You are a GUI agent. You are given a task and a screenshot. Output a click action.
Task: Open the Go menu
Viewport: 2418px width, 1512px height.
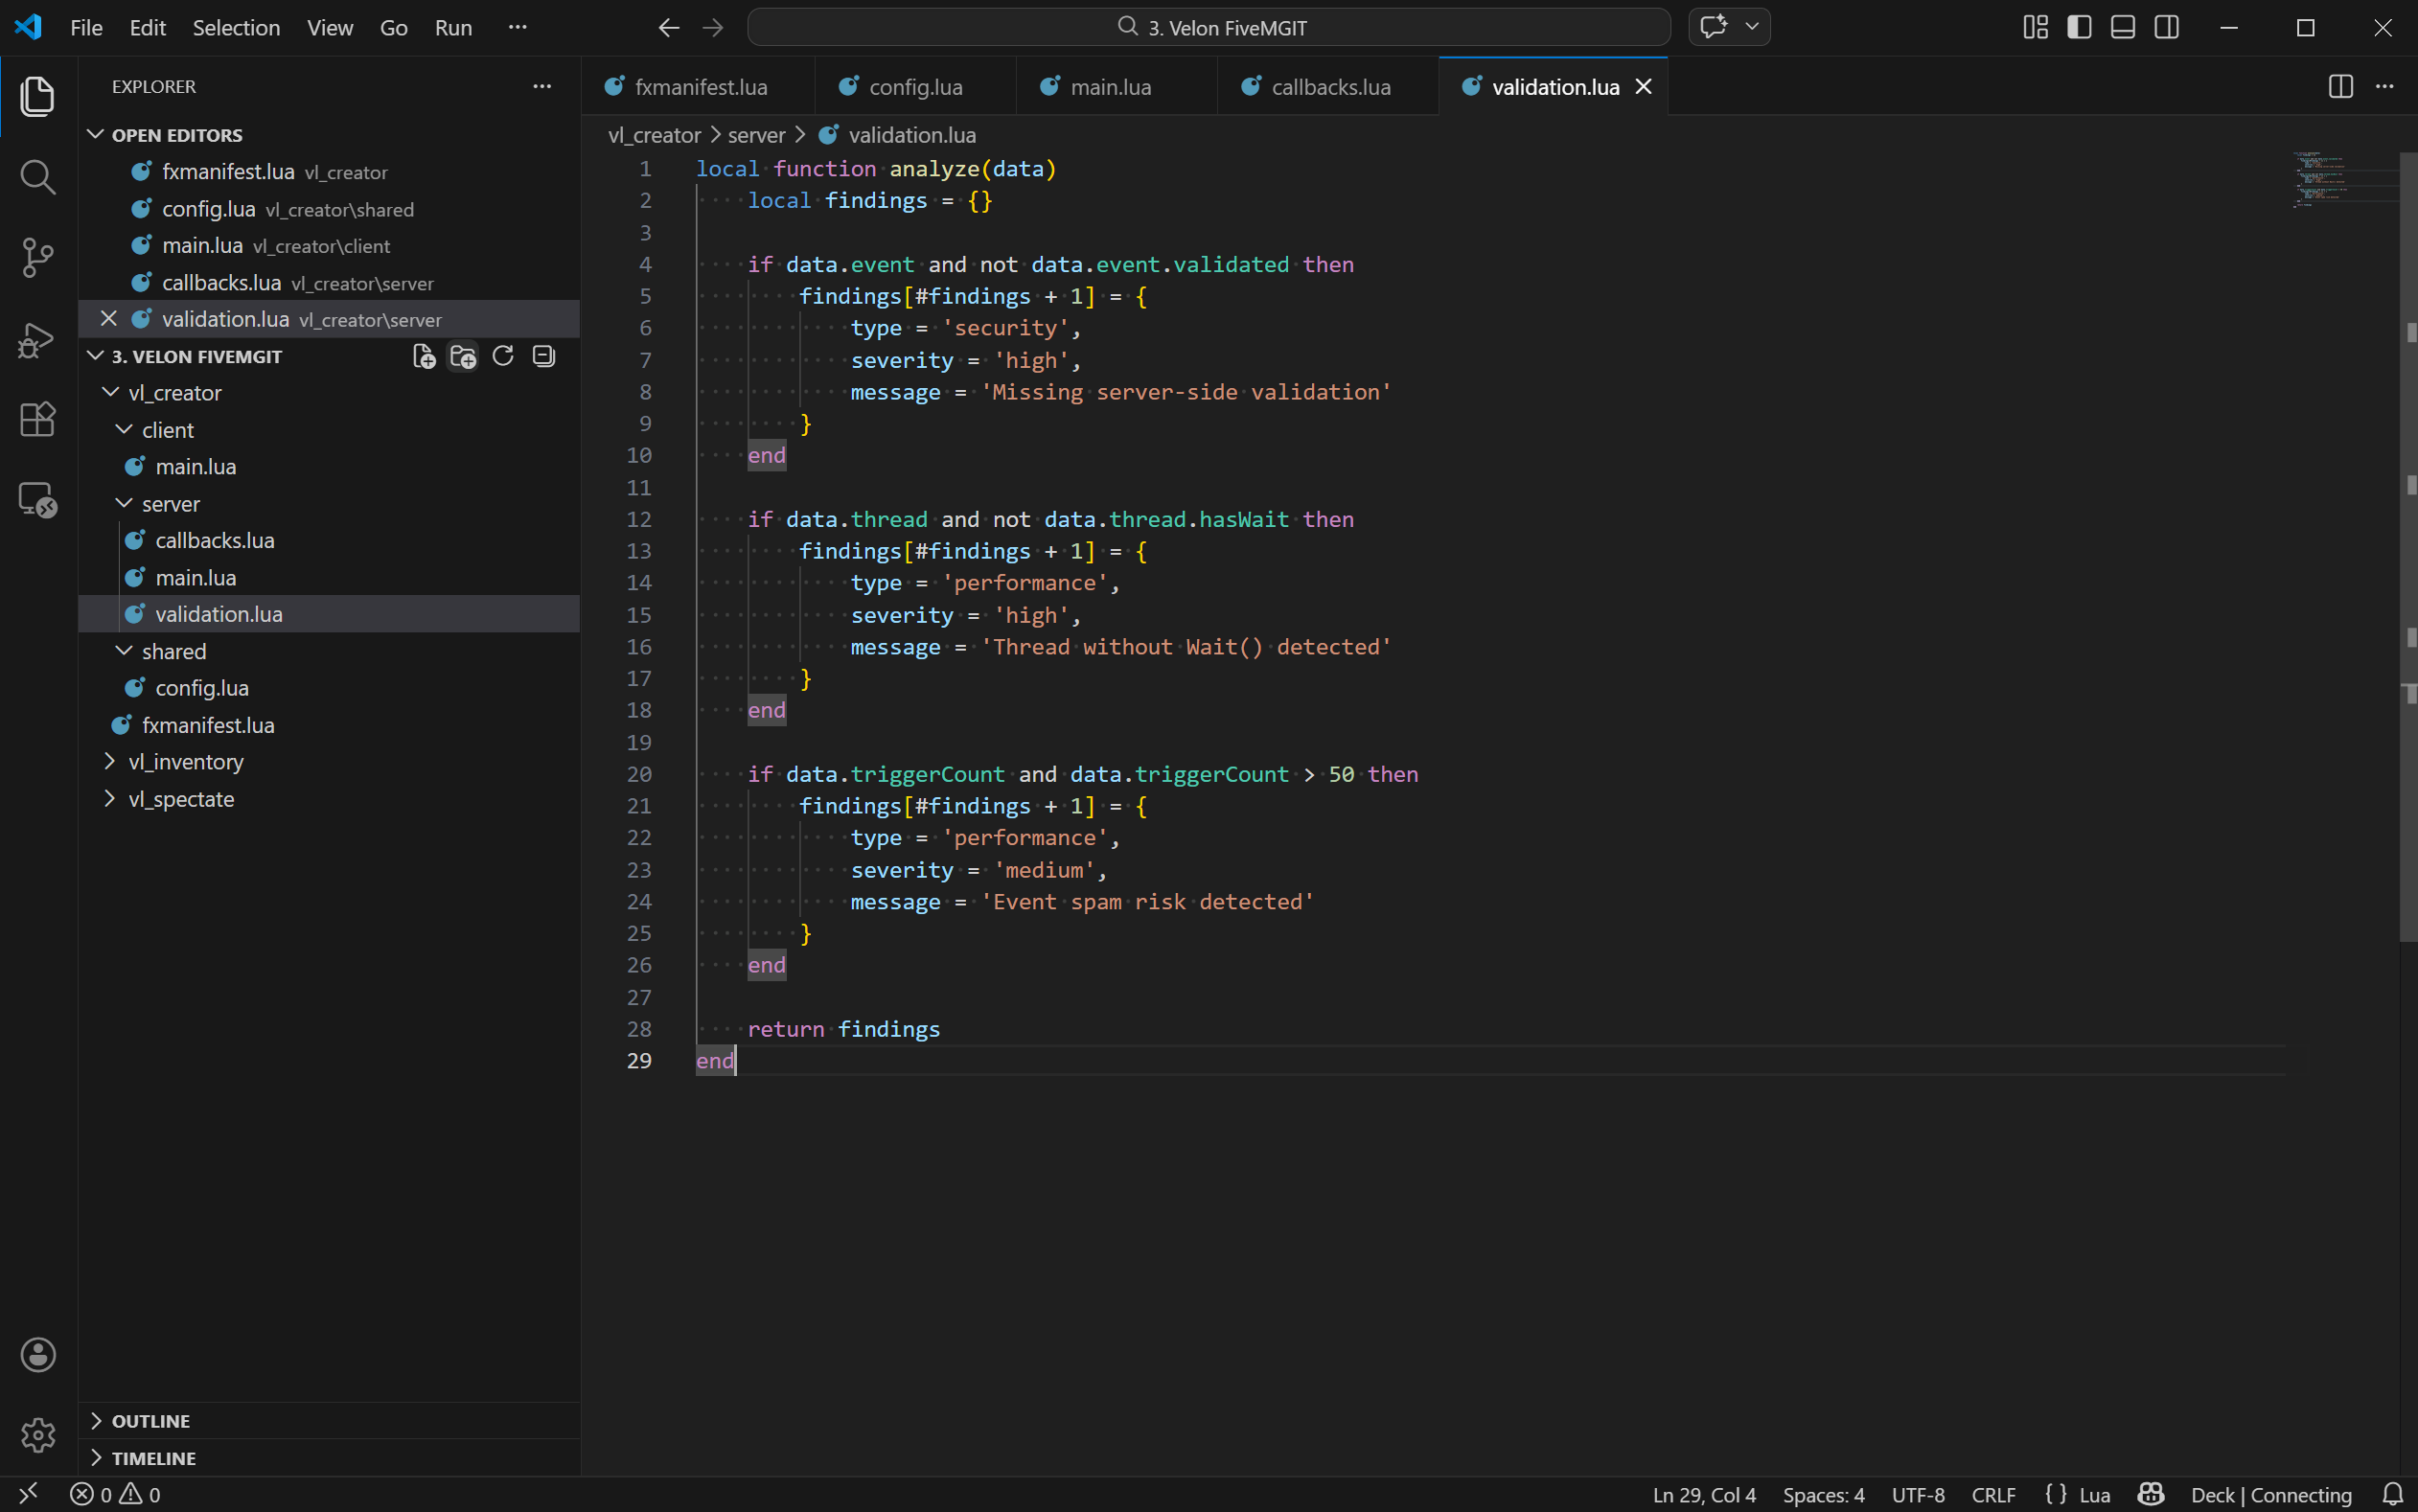pyautogui.click(x=394, y=28)
